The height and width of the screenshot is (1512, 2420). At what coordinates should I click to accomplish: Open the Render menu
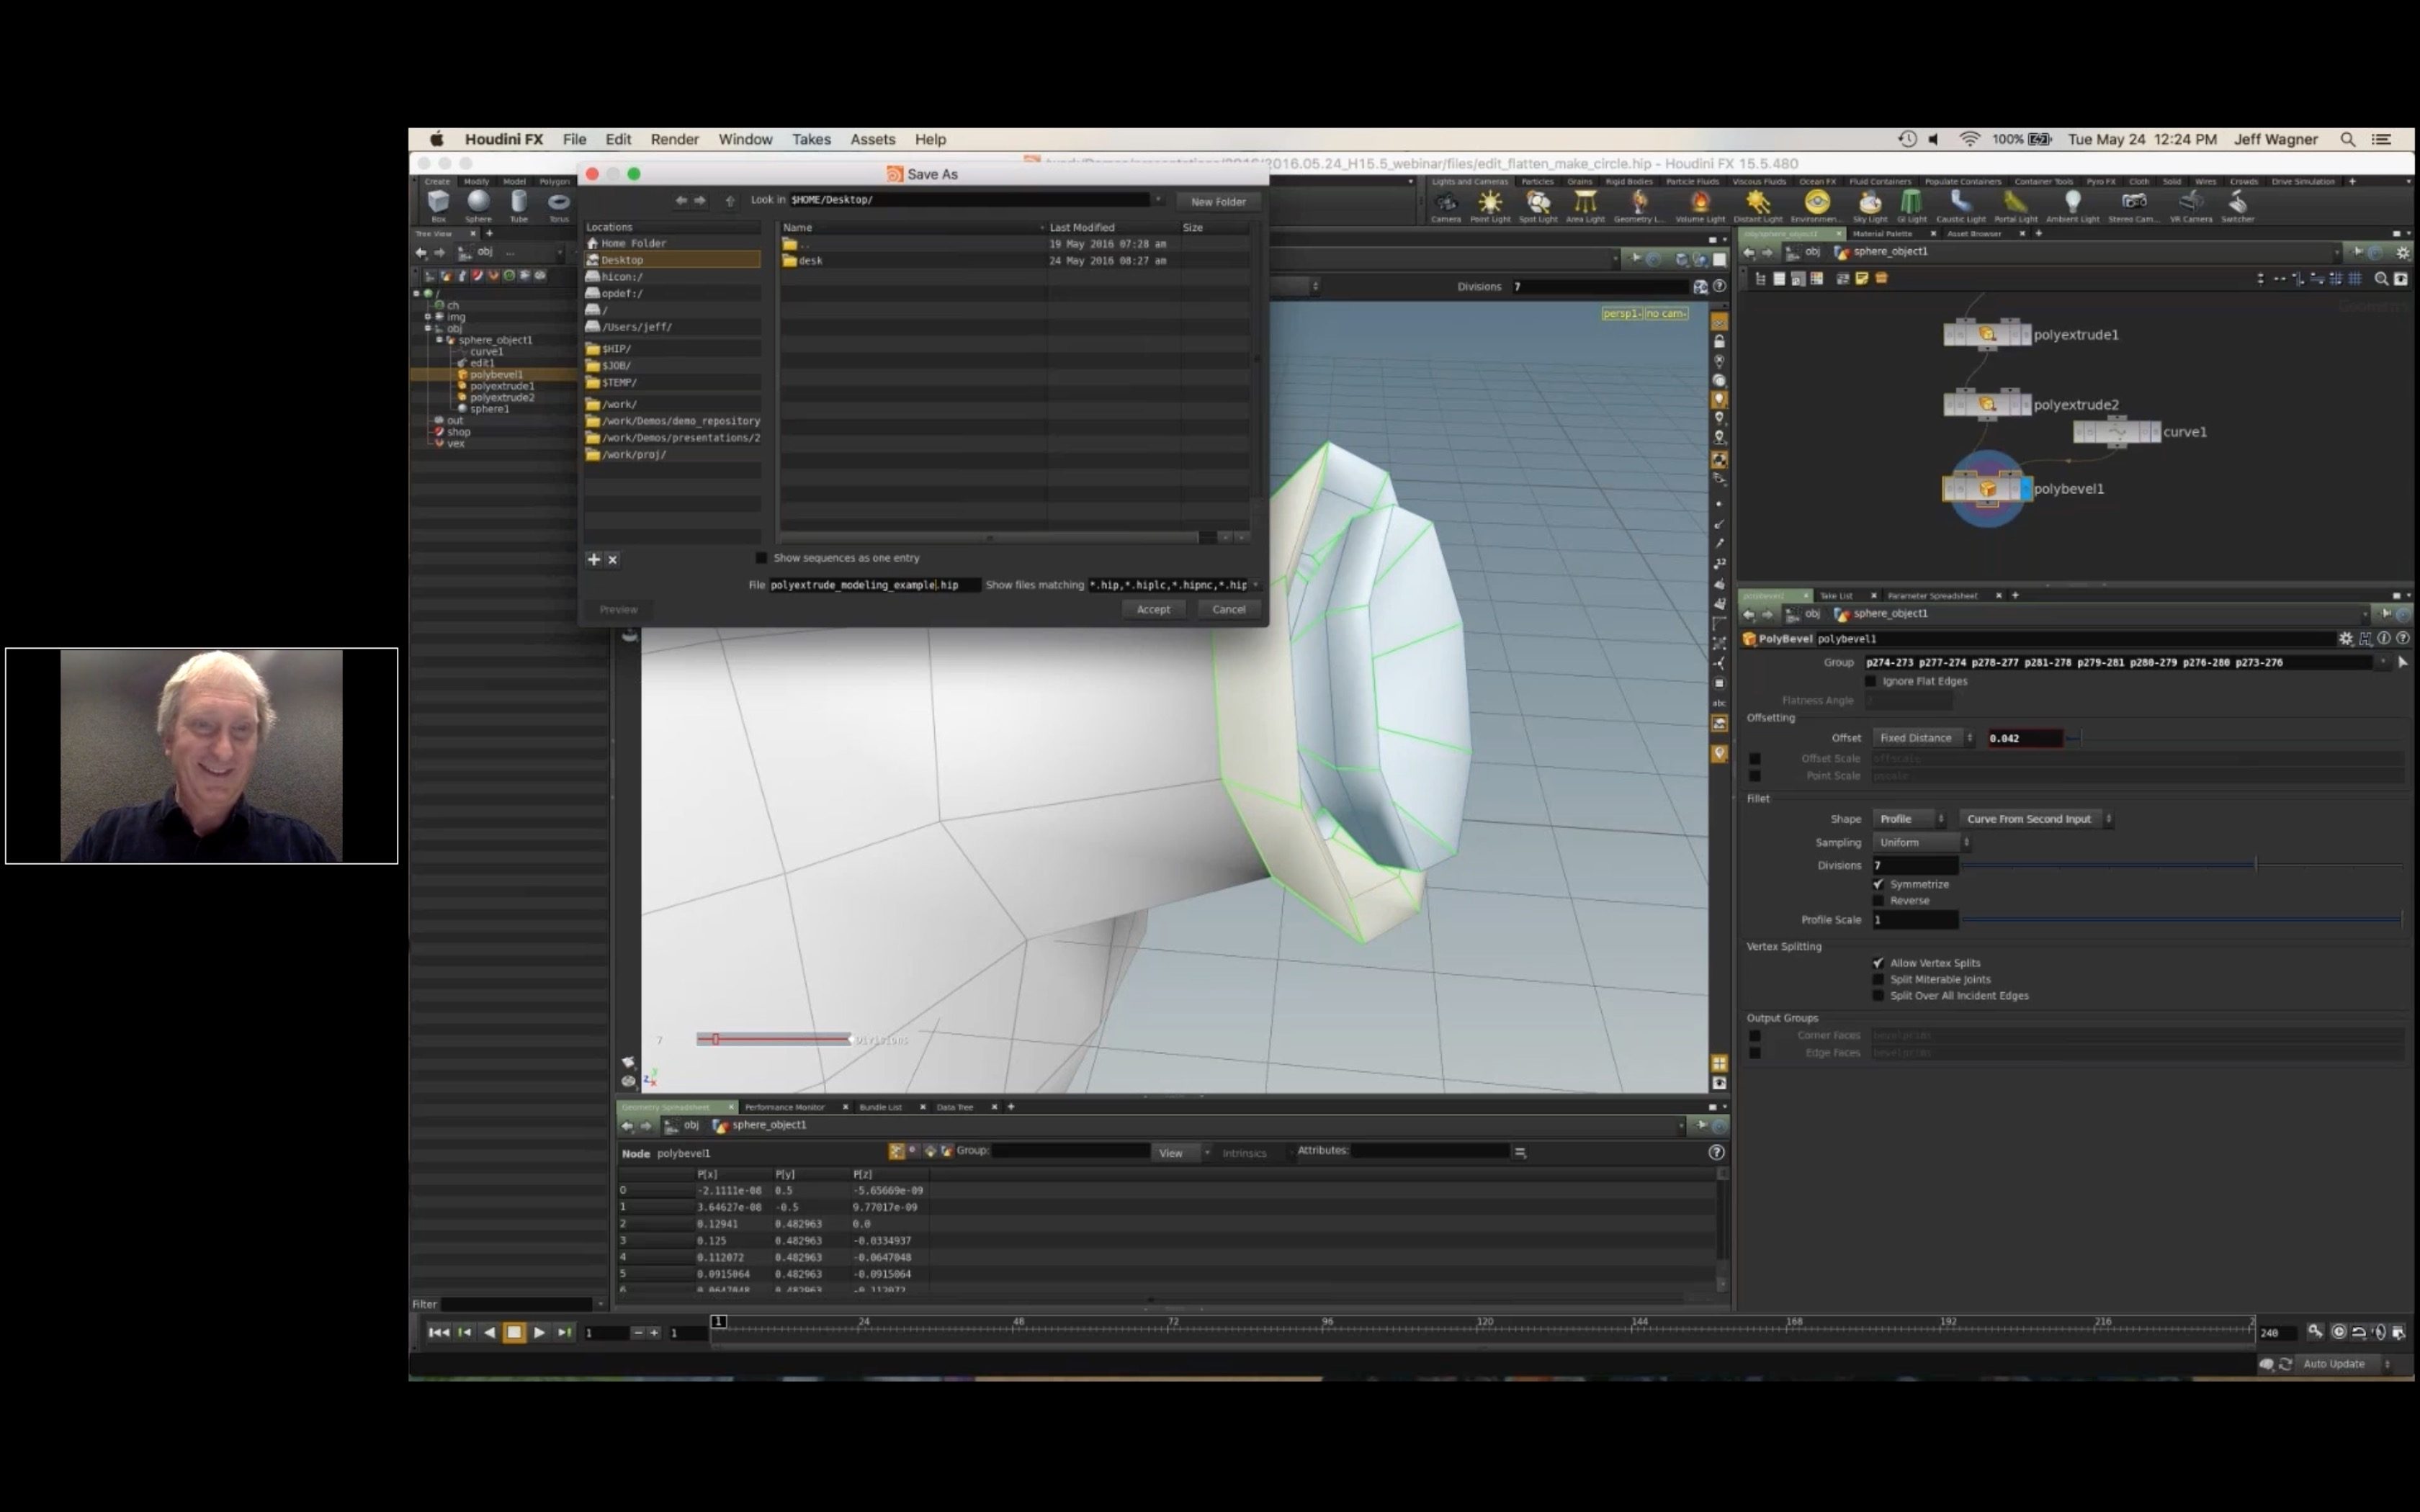point(675,139)
